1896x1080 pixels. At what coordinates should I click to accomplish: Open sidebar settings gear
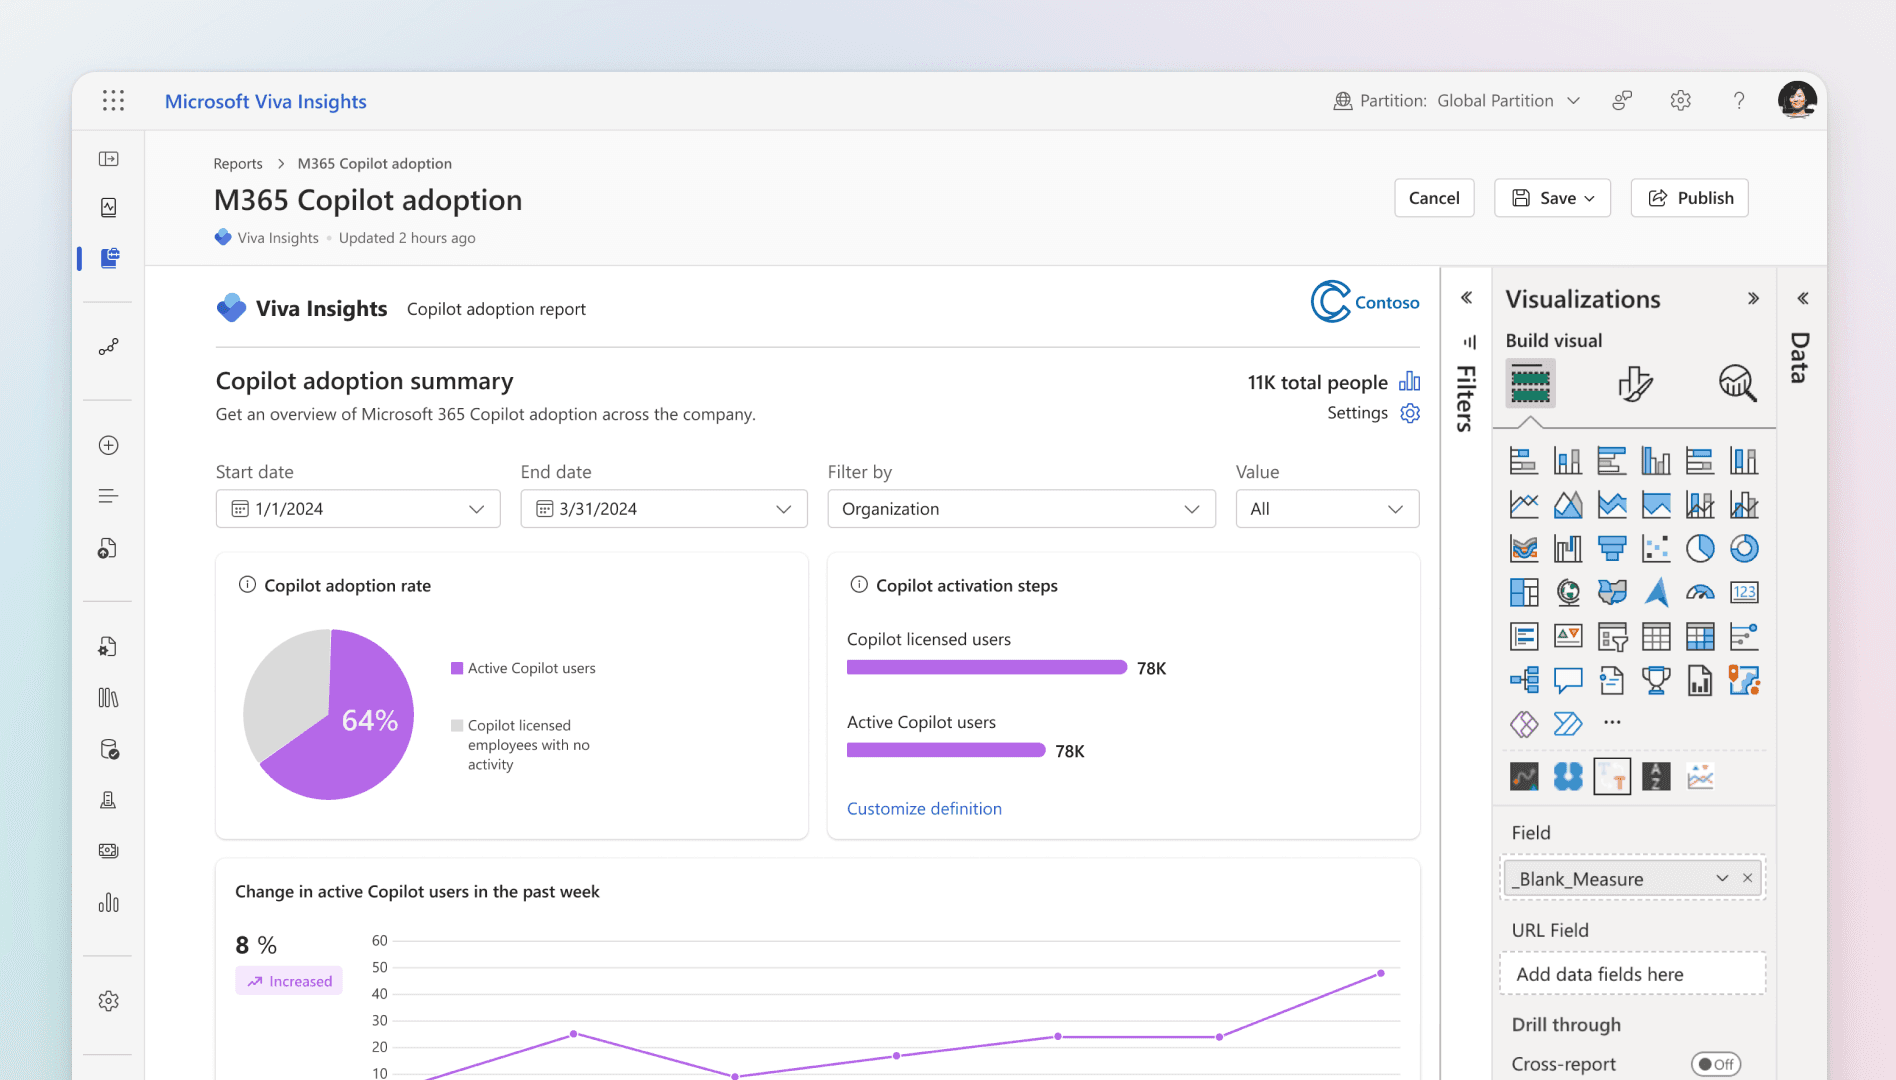pos(109,1001)
